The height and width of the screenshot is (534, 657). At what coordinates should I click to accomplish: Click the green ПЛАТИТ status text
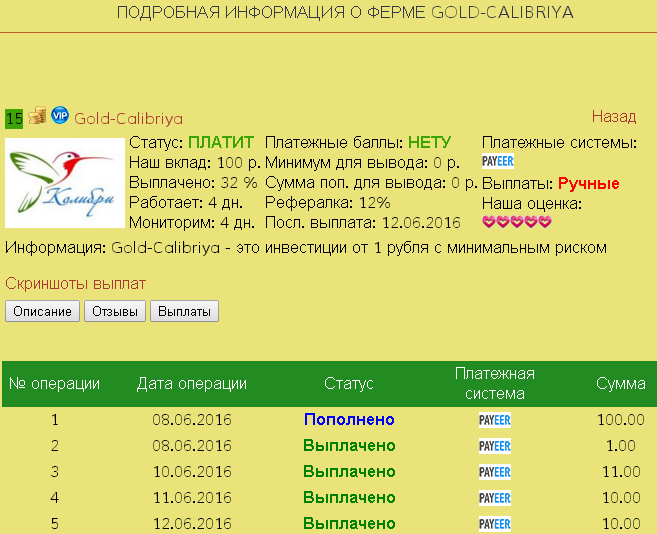[x=221, y=142]
